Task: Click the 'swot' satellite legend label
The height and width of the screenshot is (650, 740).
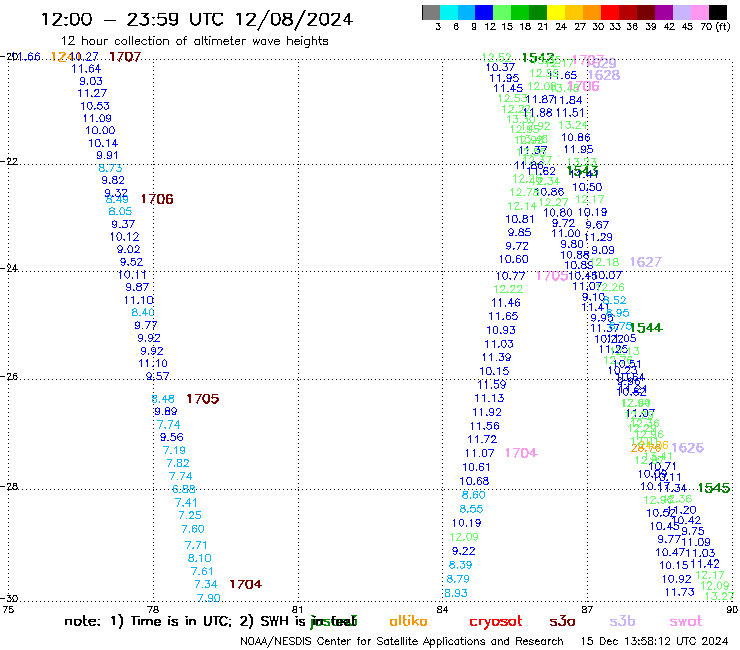Action: tap(686, 621)
